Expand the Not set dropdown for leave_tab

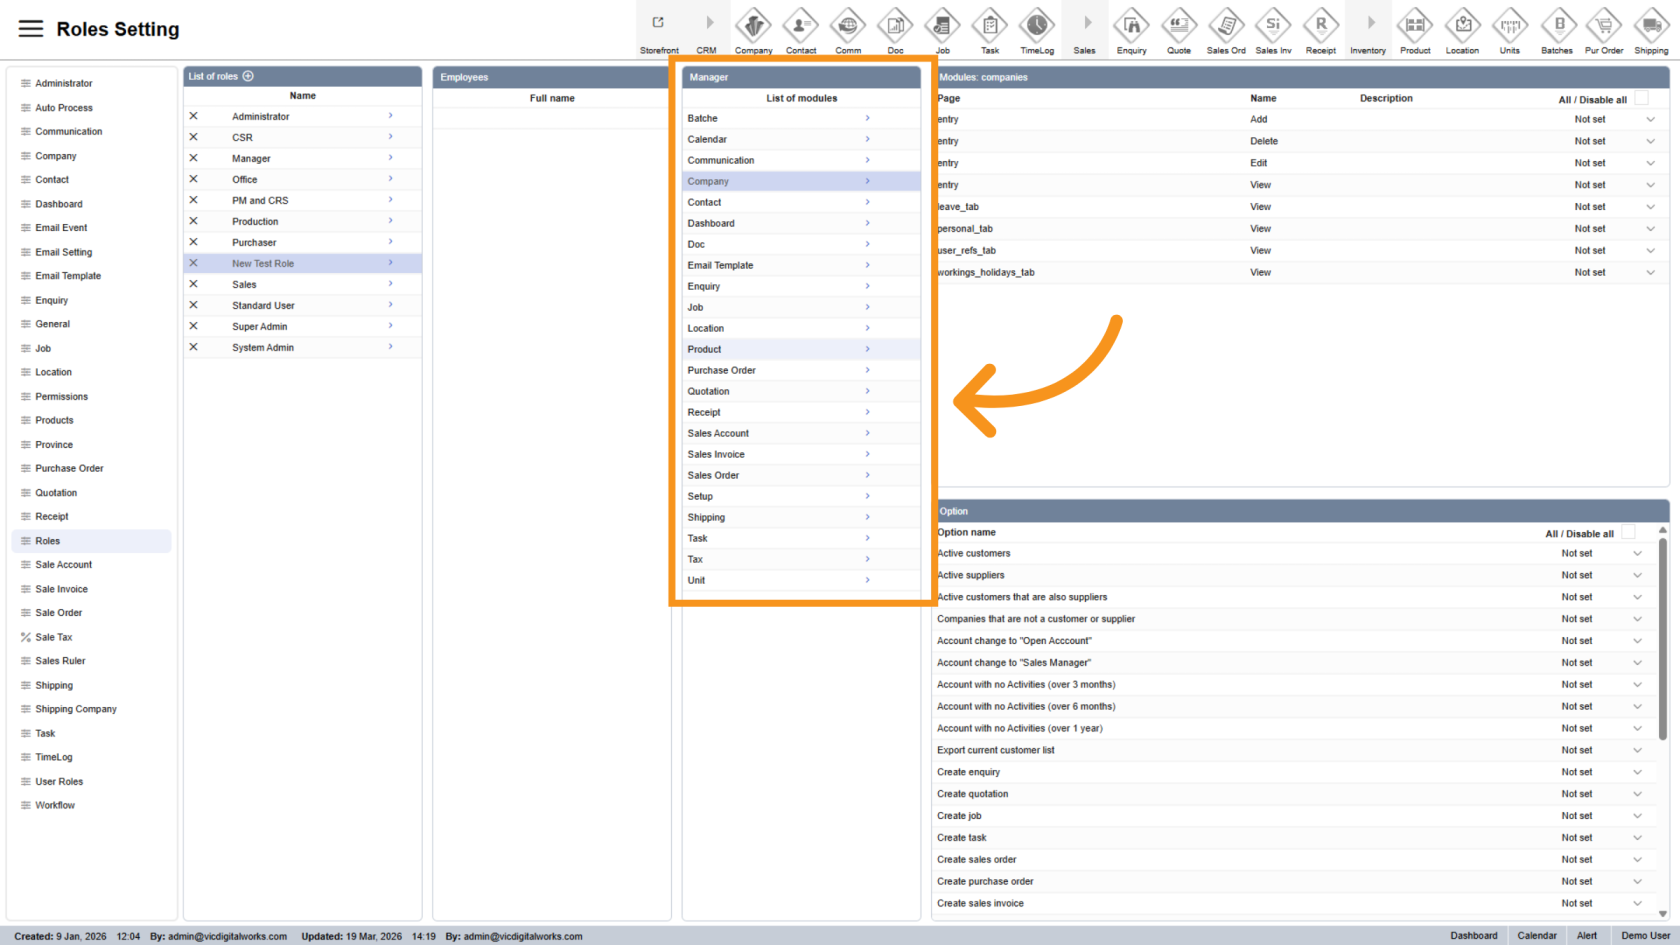[x=1650, y=207]
